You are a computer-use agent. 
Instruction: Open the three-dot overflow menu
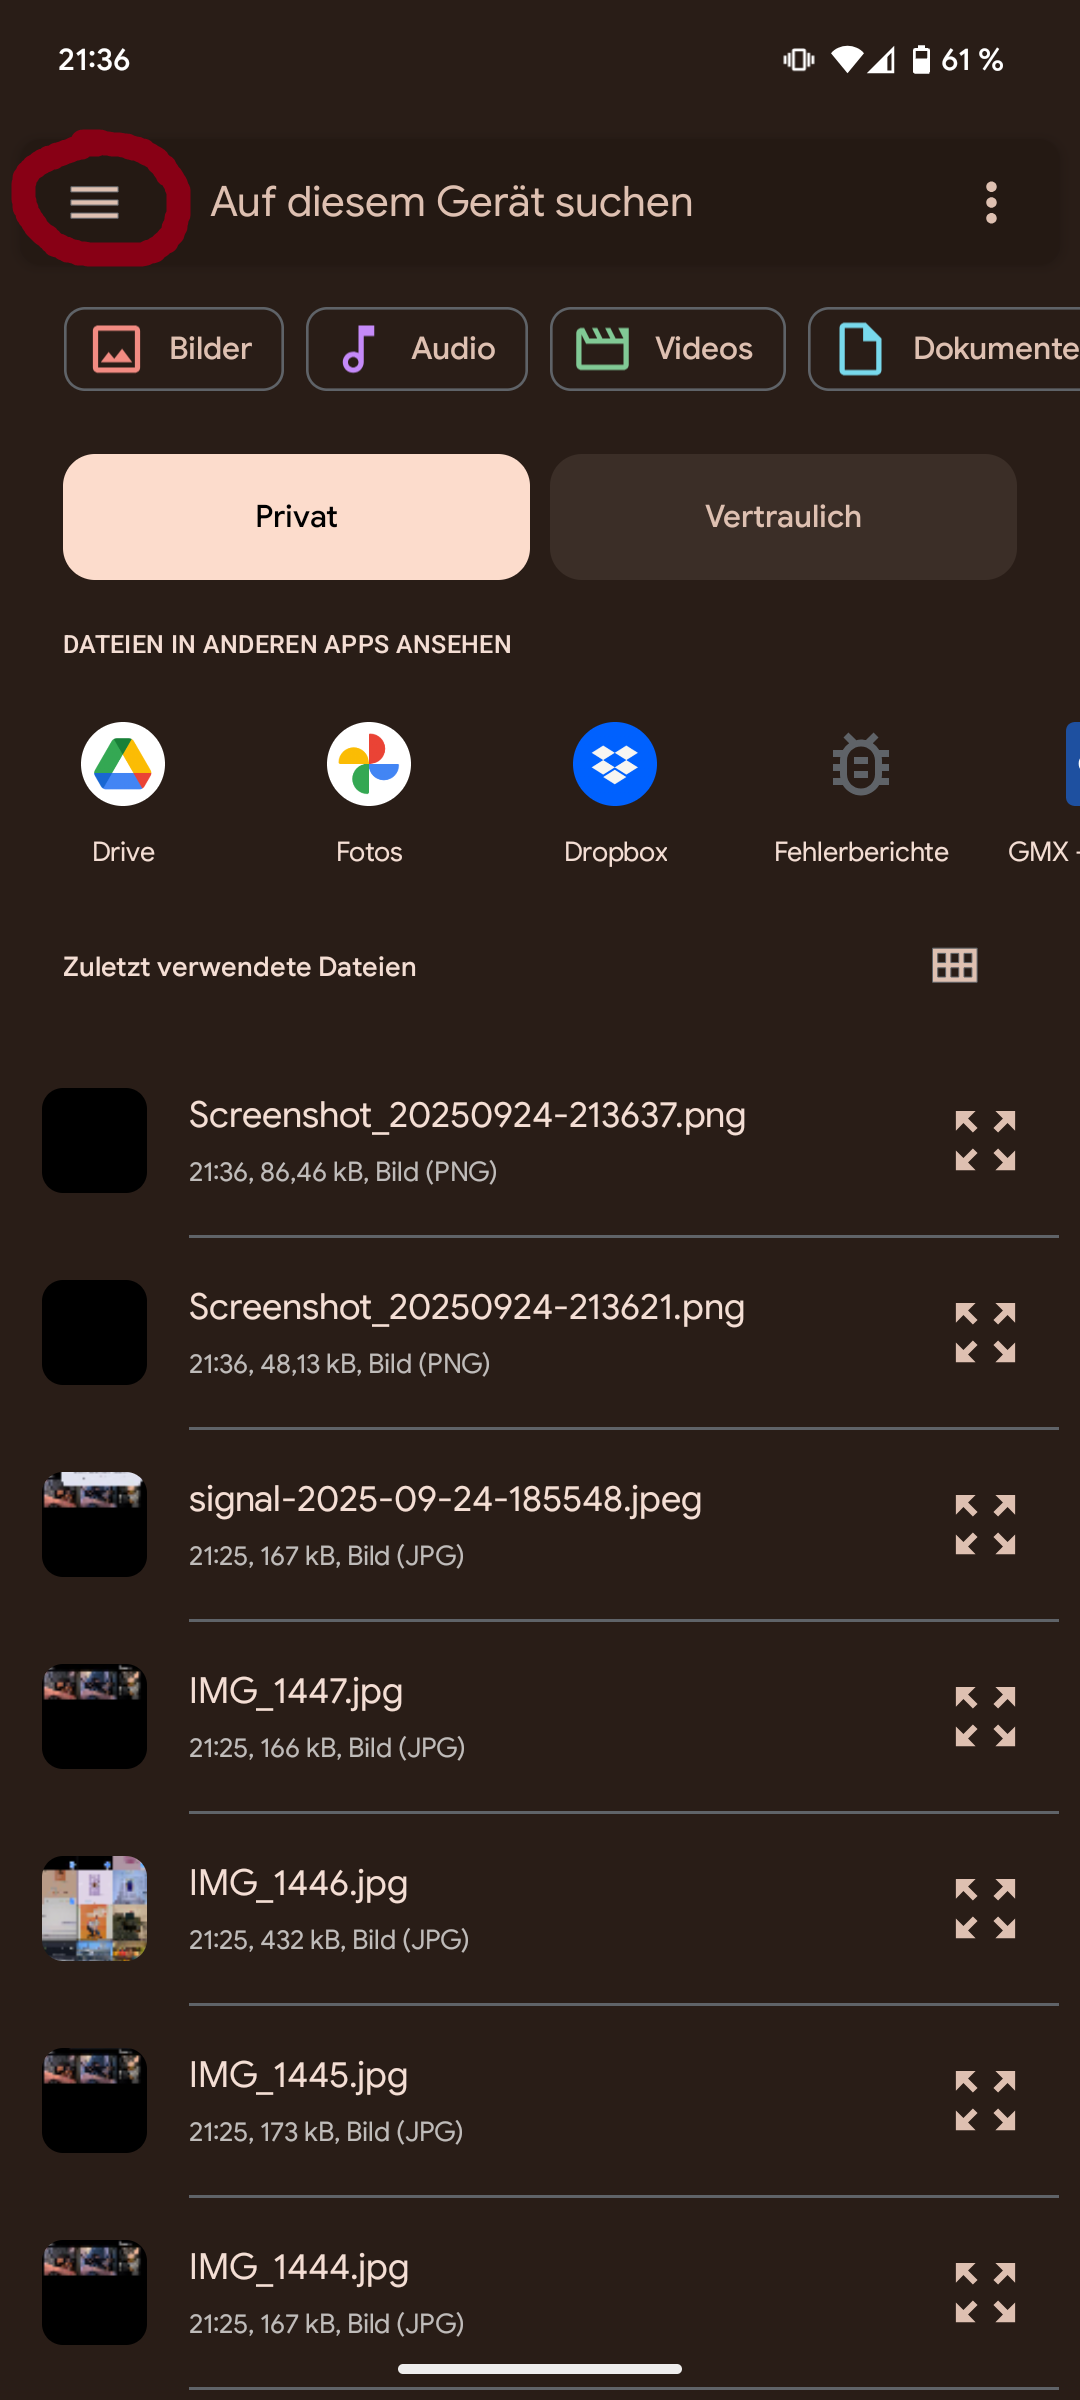(990, 203)
